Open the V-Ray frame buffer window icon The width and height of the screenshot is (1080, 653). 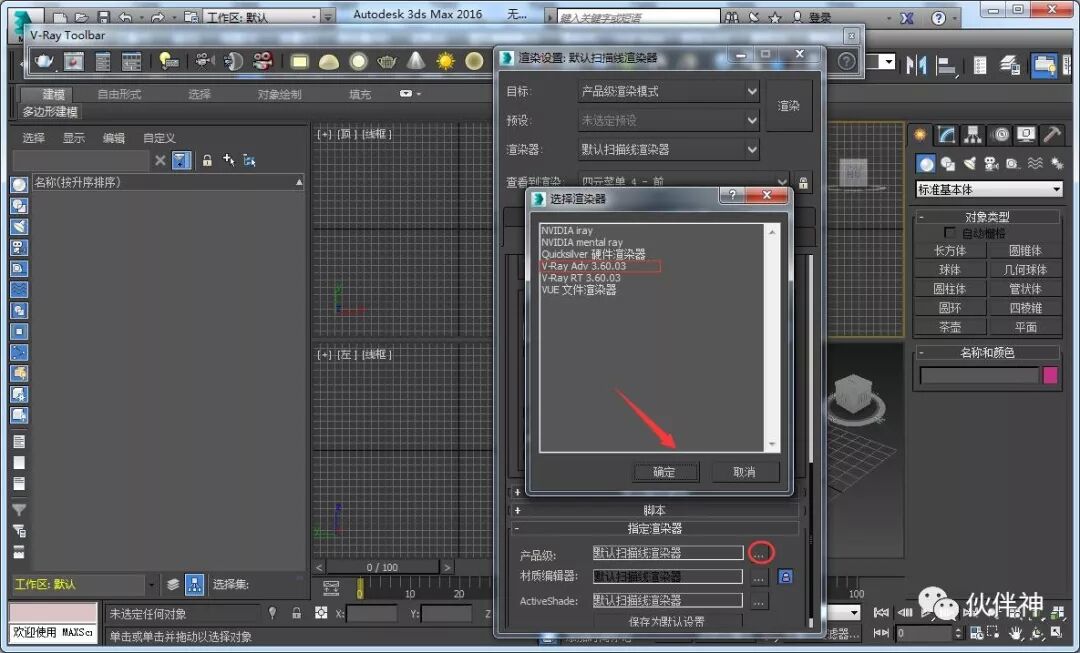(74, 61)
